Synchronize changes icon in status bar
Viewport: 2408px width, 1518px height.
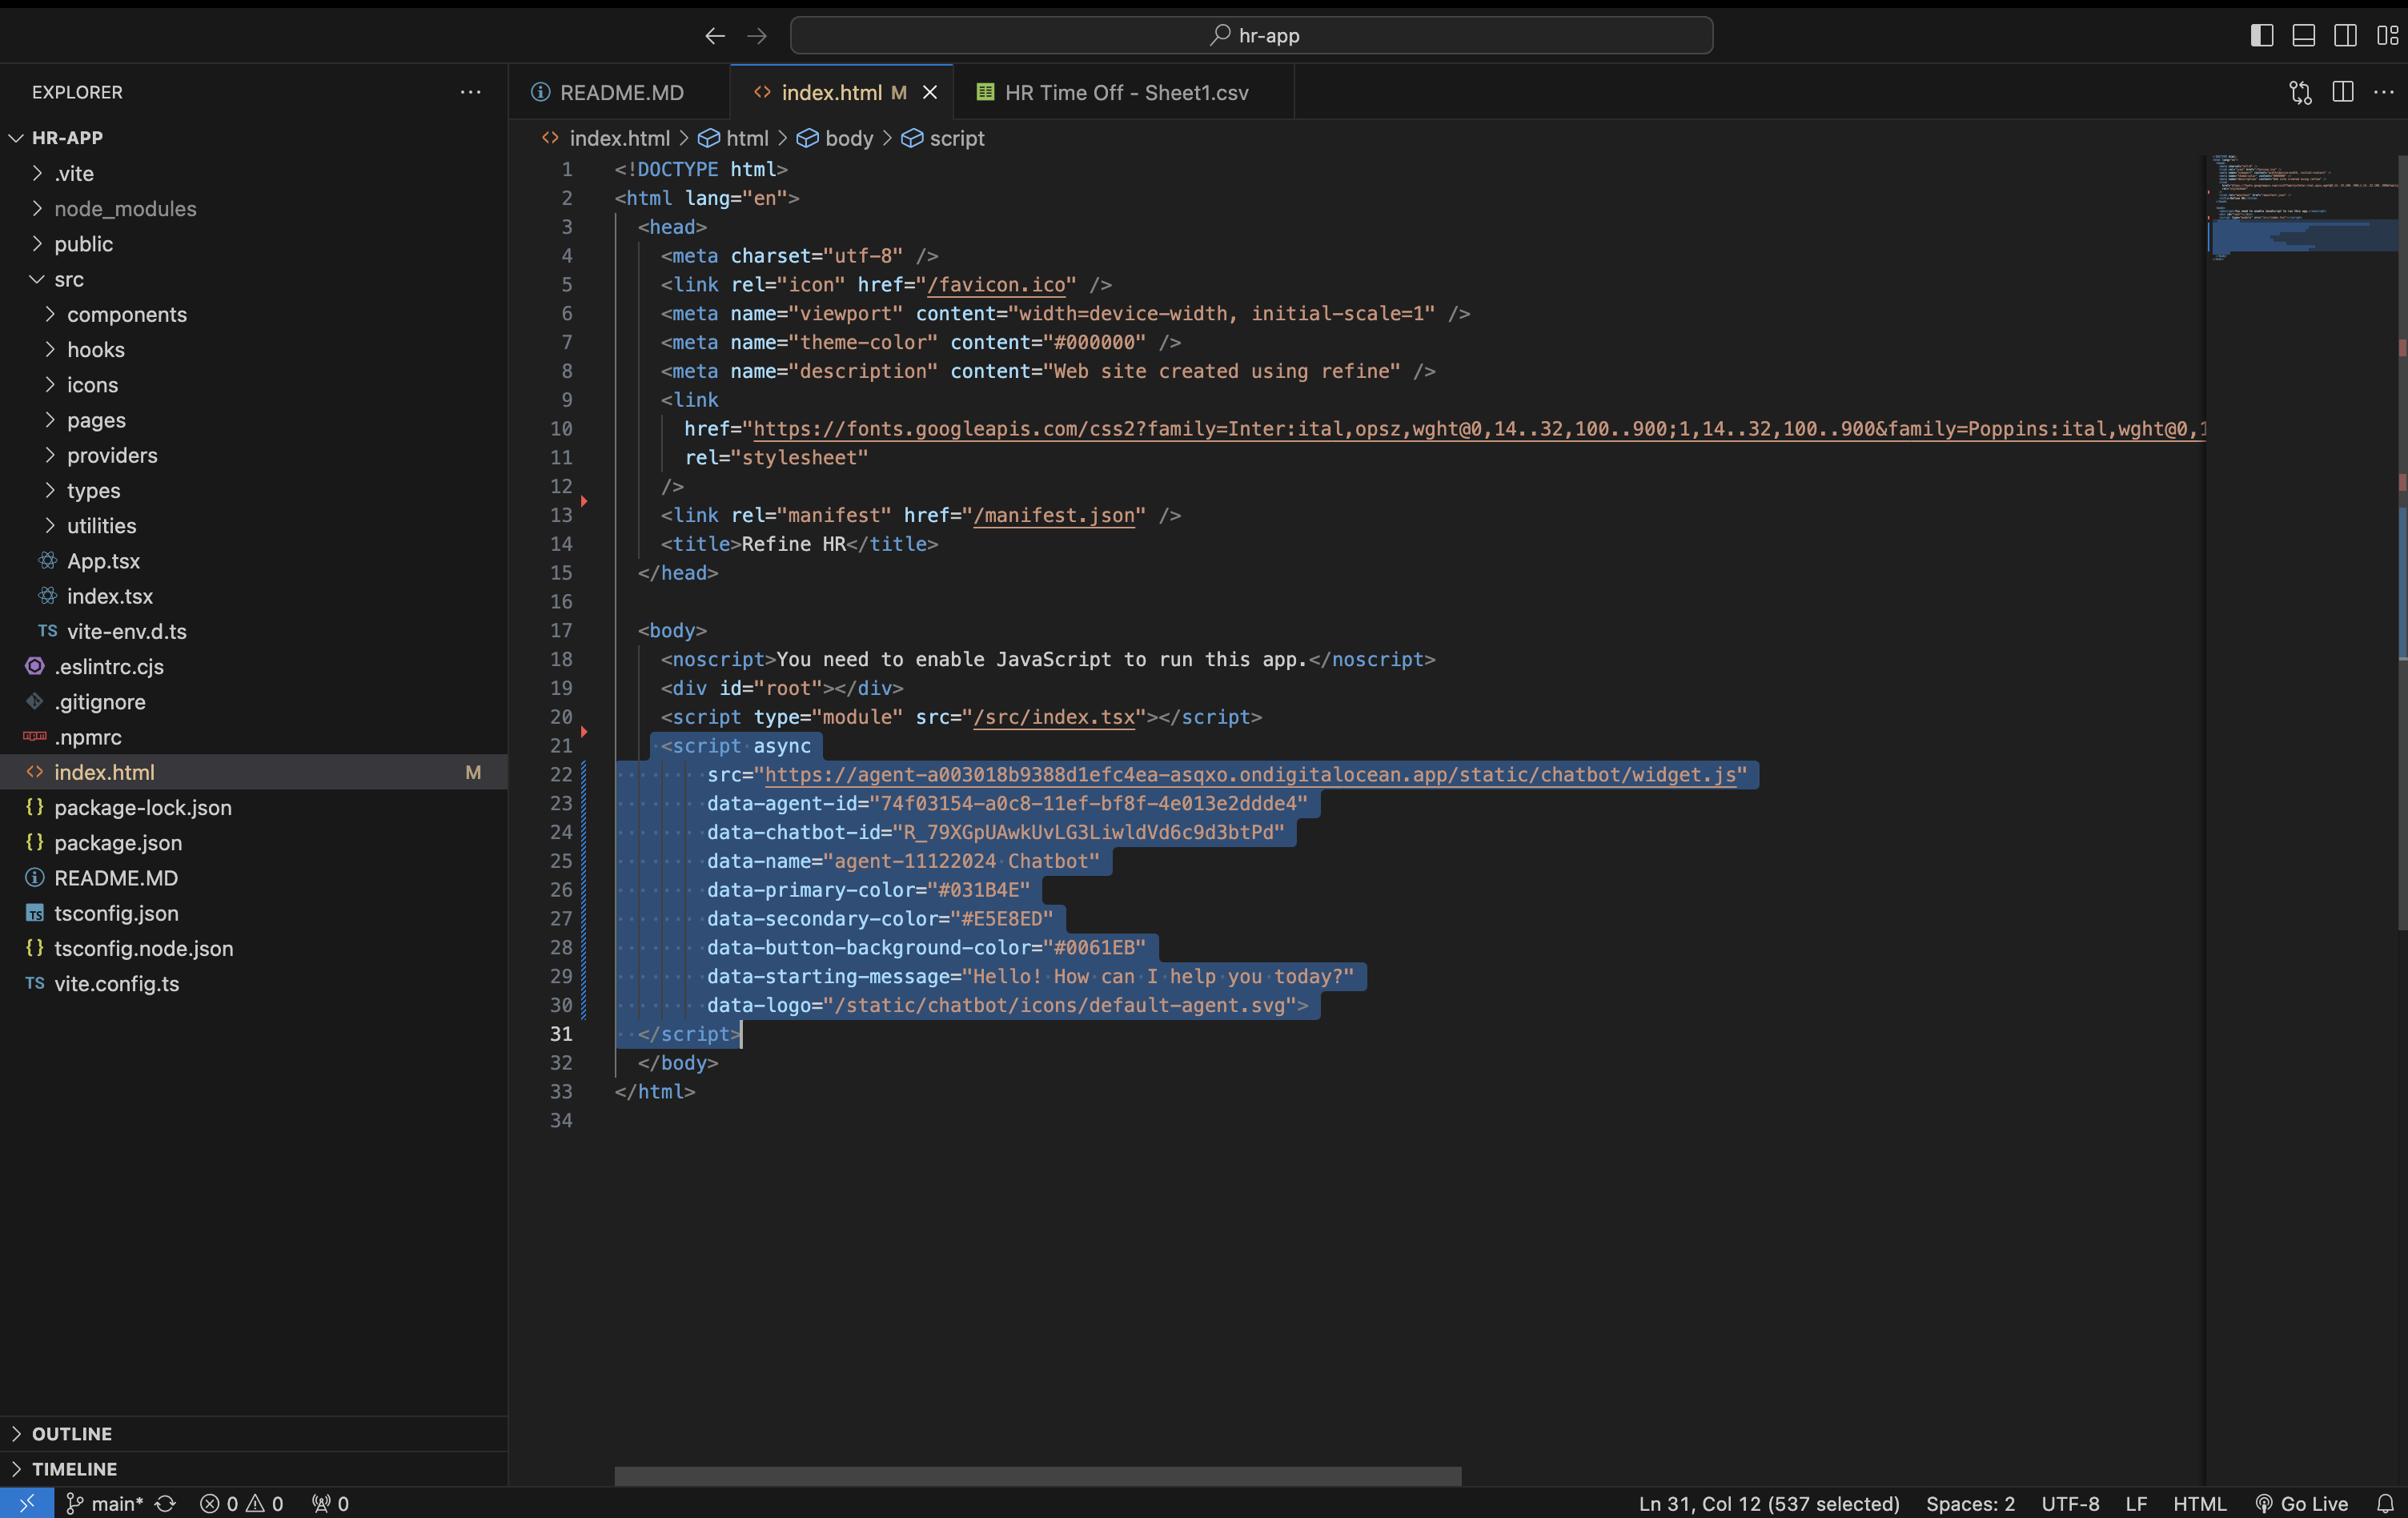[x=166, y=1503]
